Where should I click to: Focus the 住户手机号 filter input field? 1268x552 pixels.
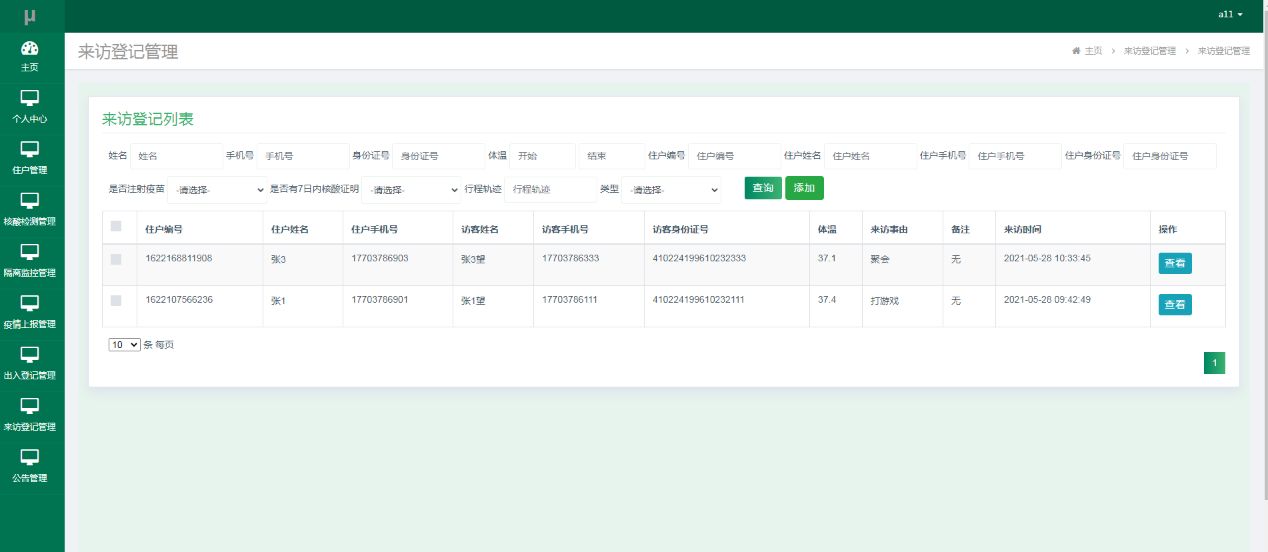[x=1015, y=156]
